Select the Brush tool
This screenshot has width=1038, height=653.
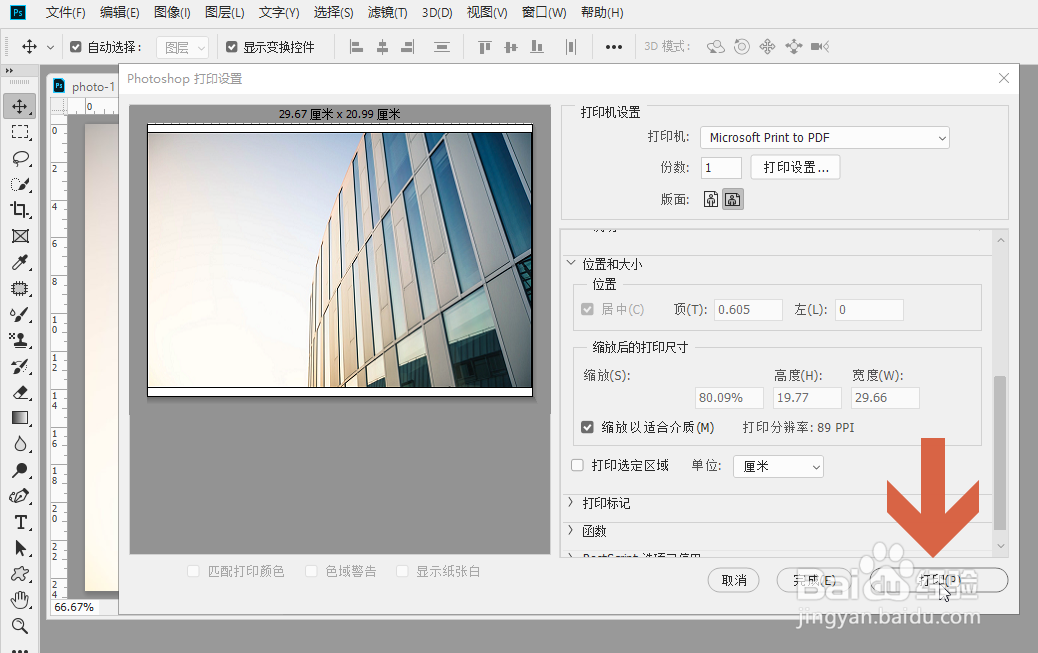click(x=20, y=315)
